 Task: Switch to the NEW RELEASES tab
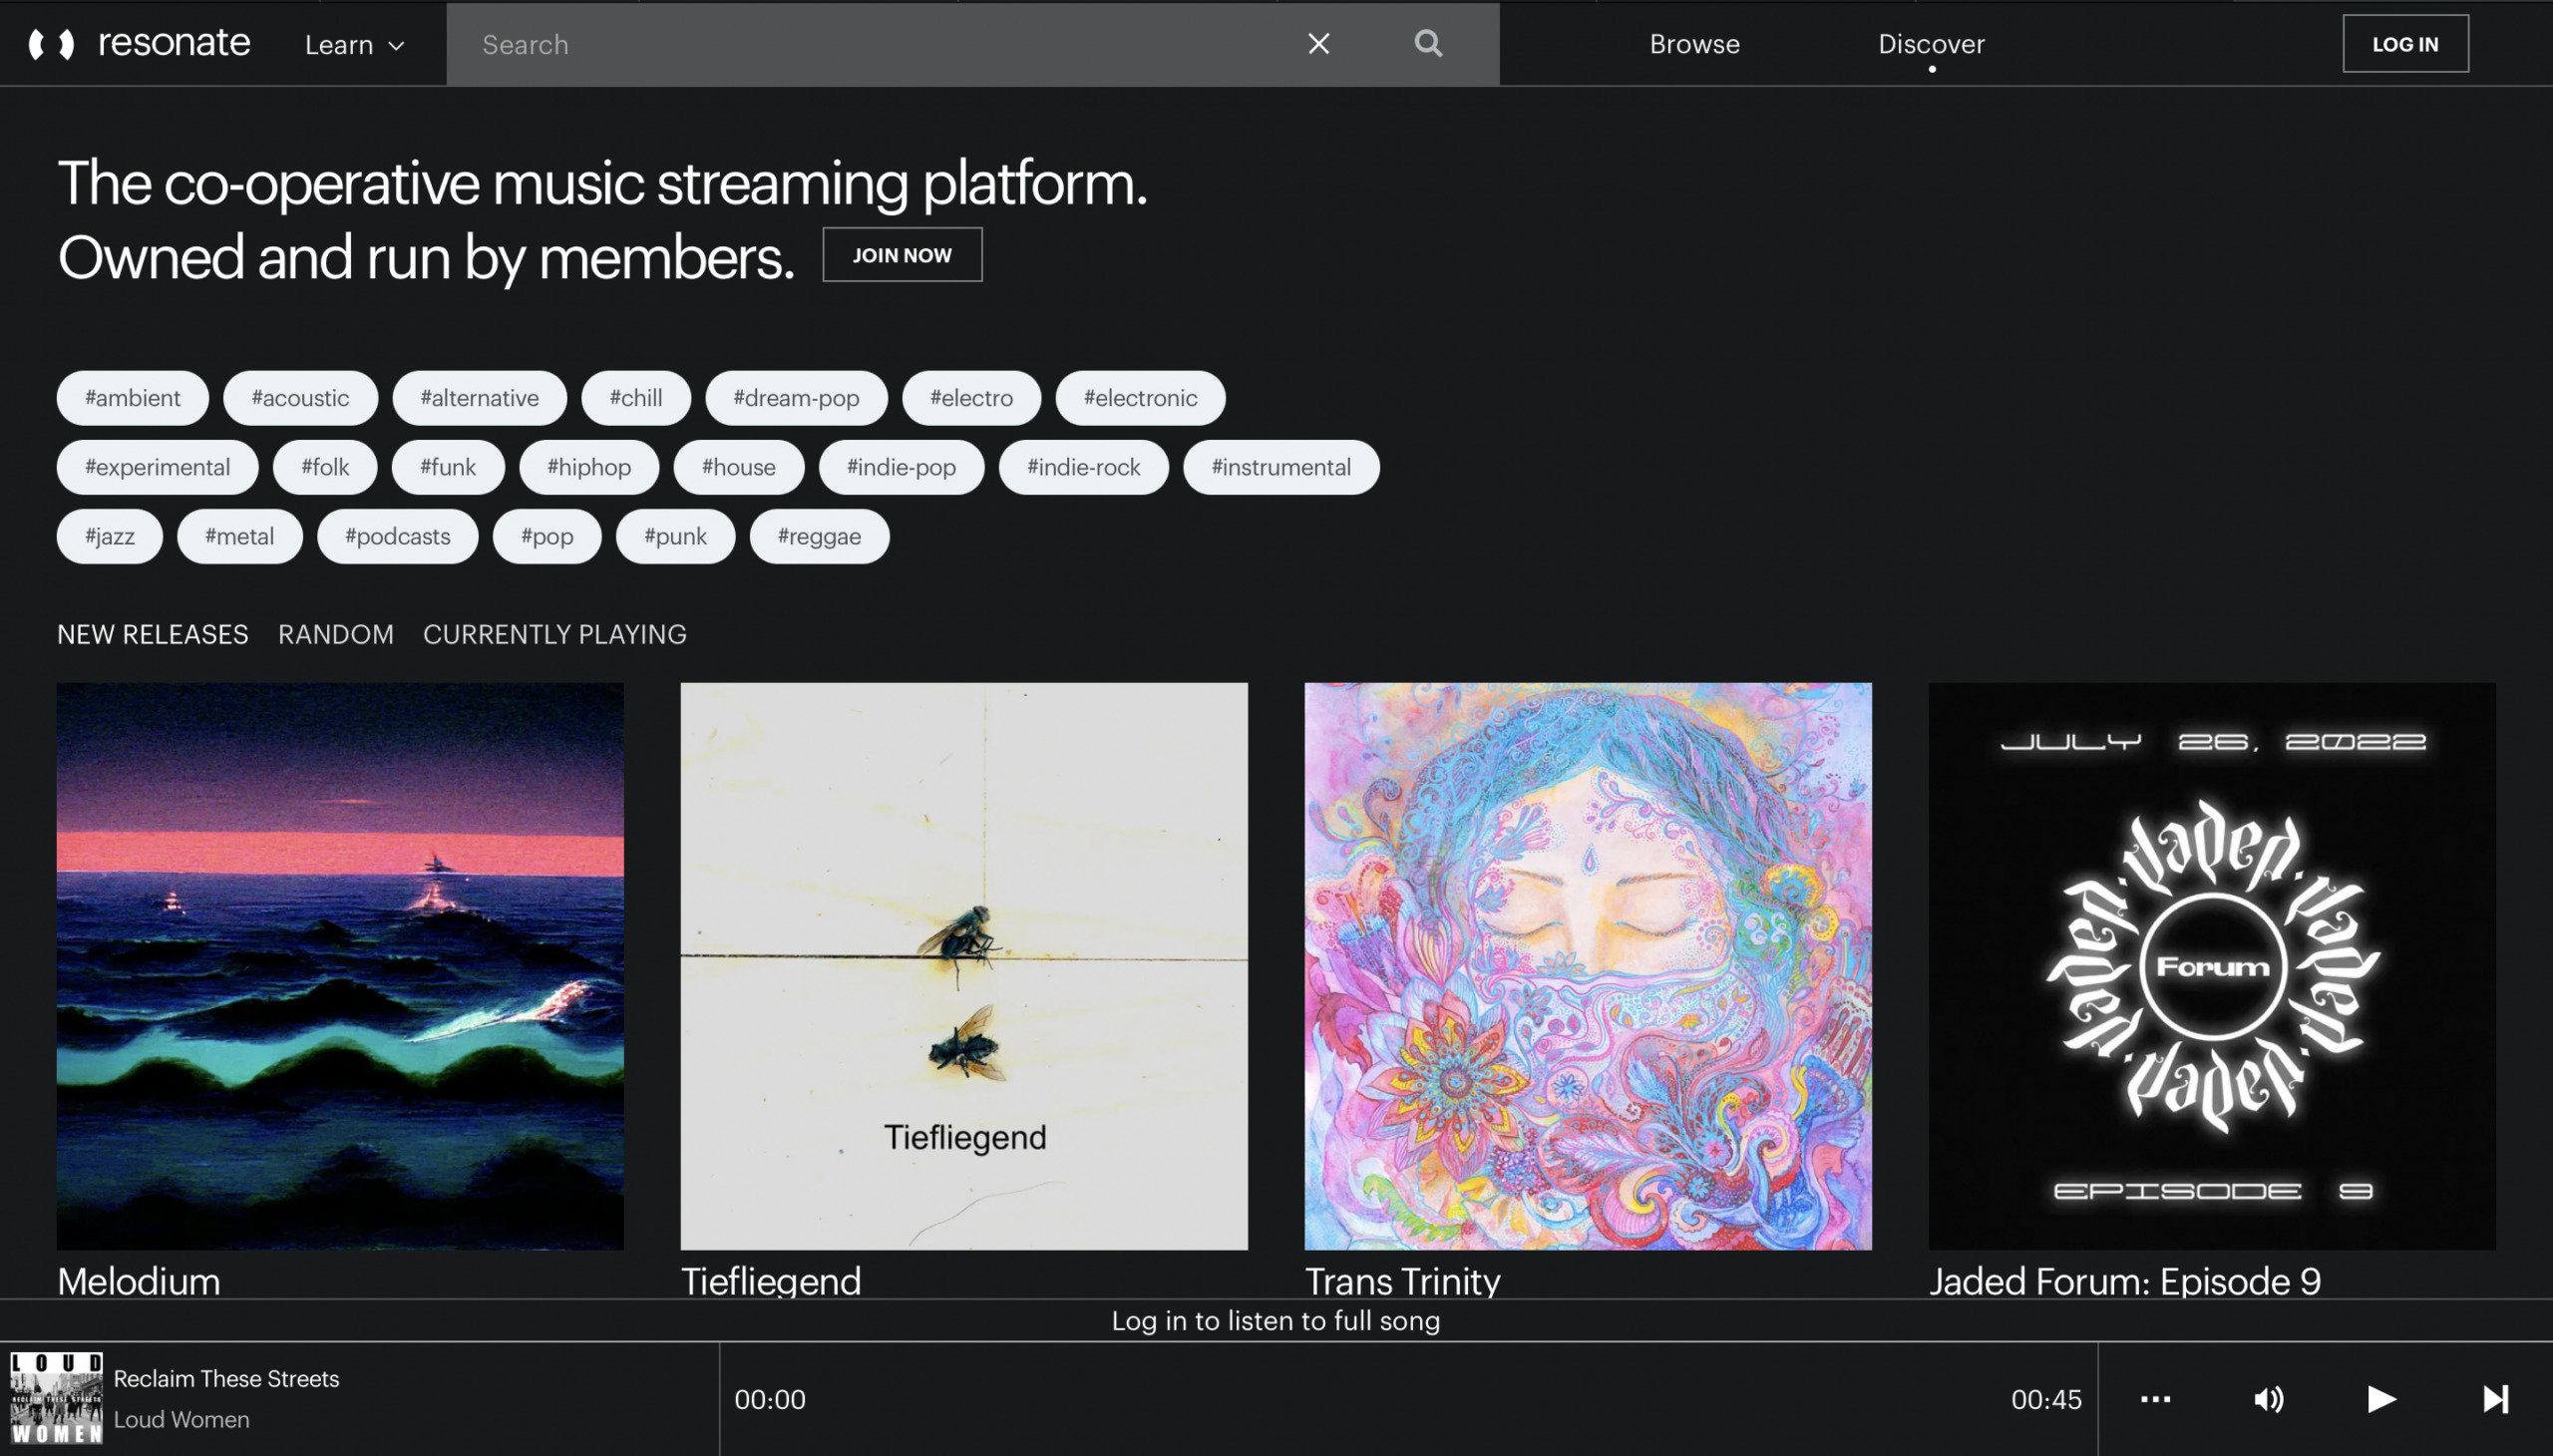(x=153, y=634)
